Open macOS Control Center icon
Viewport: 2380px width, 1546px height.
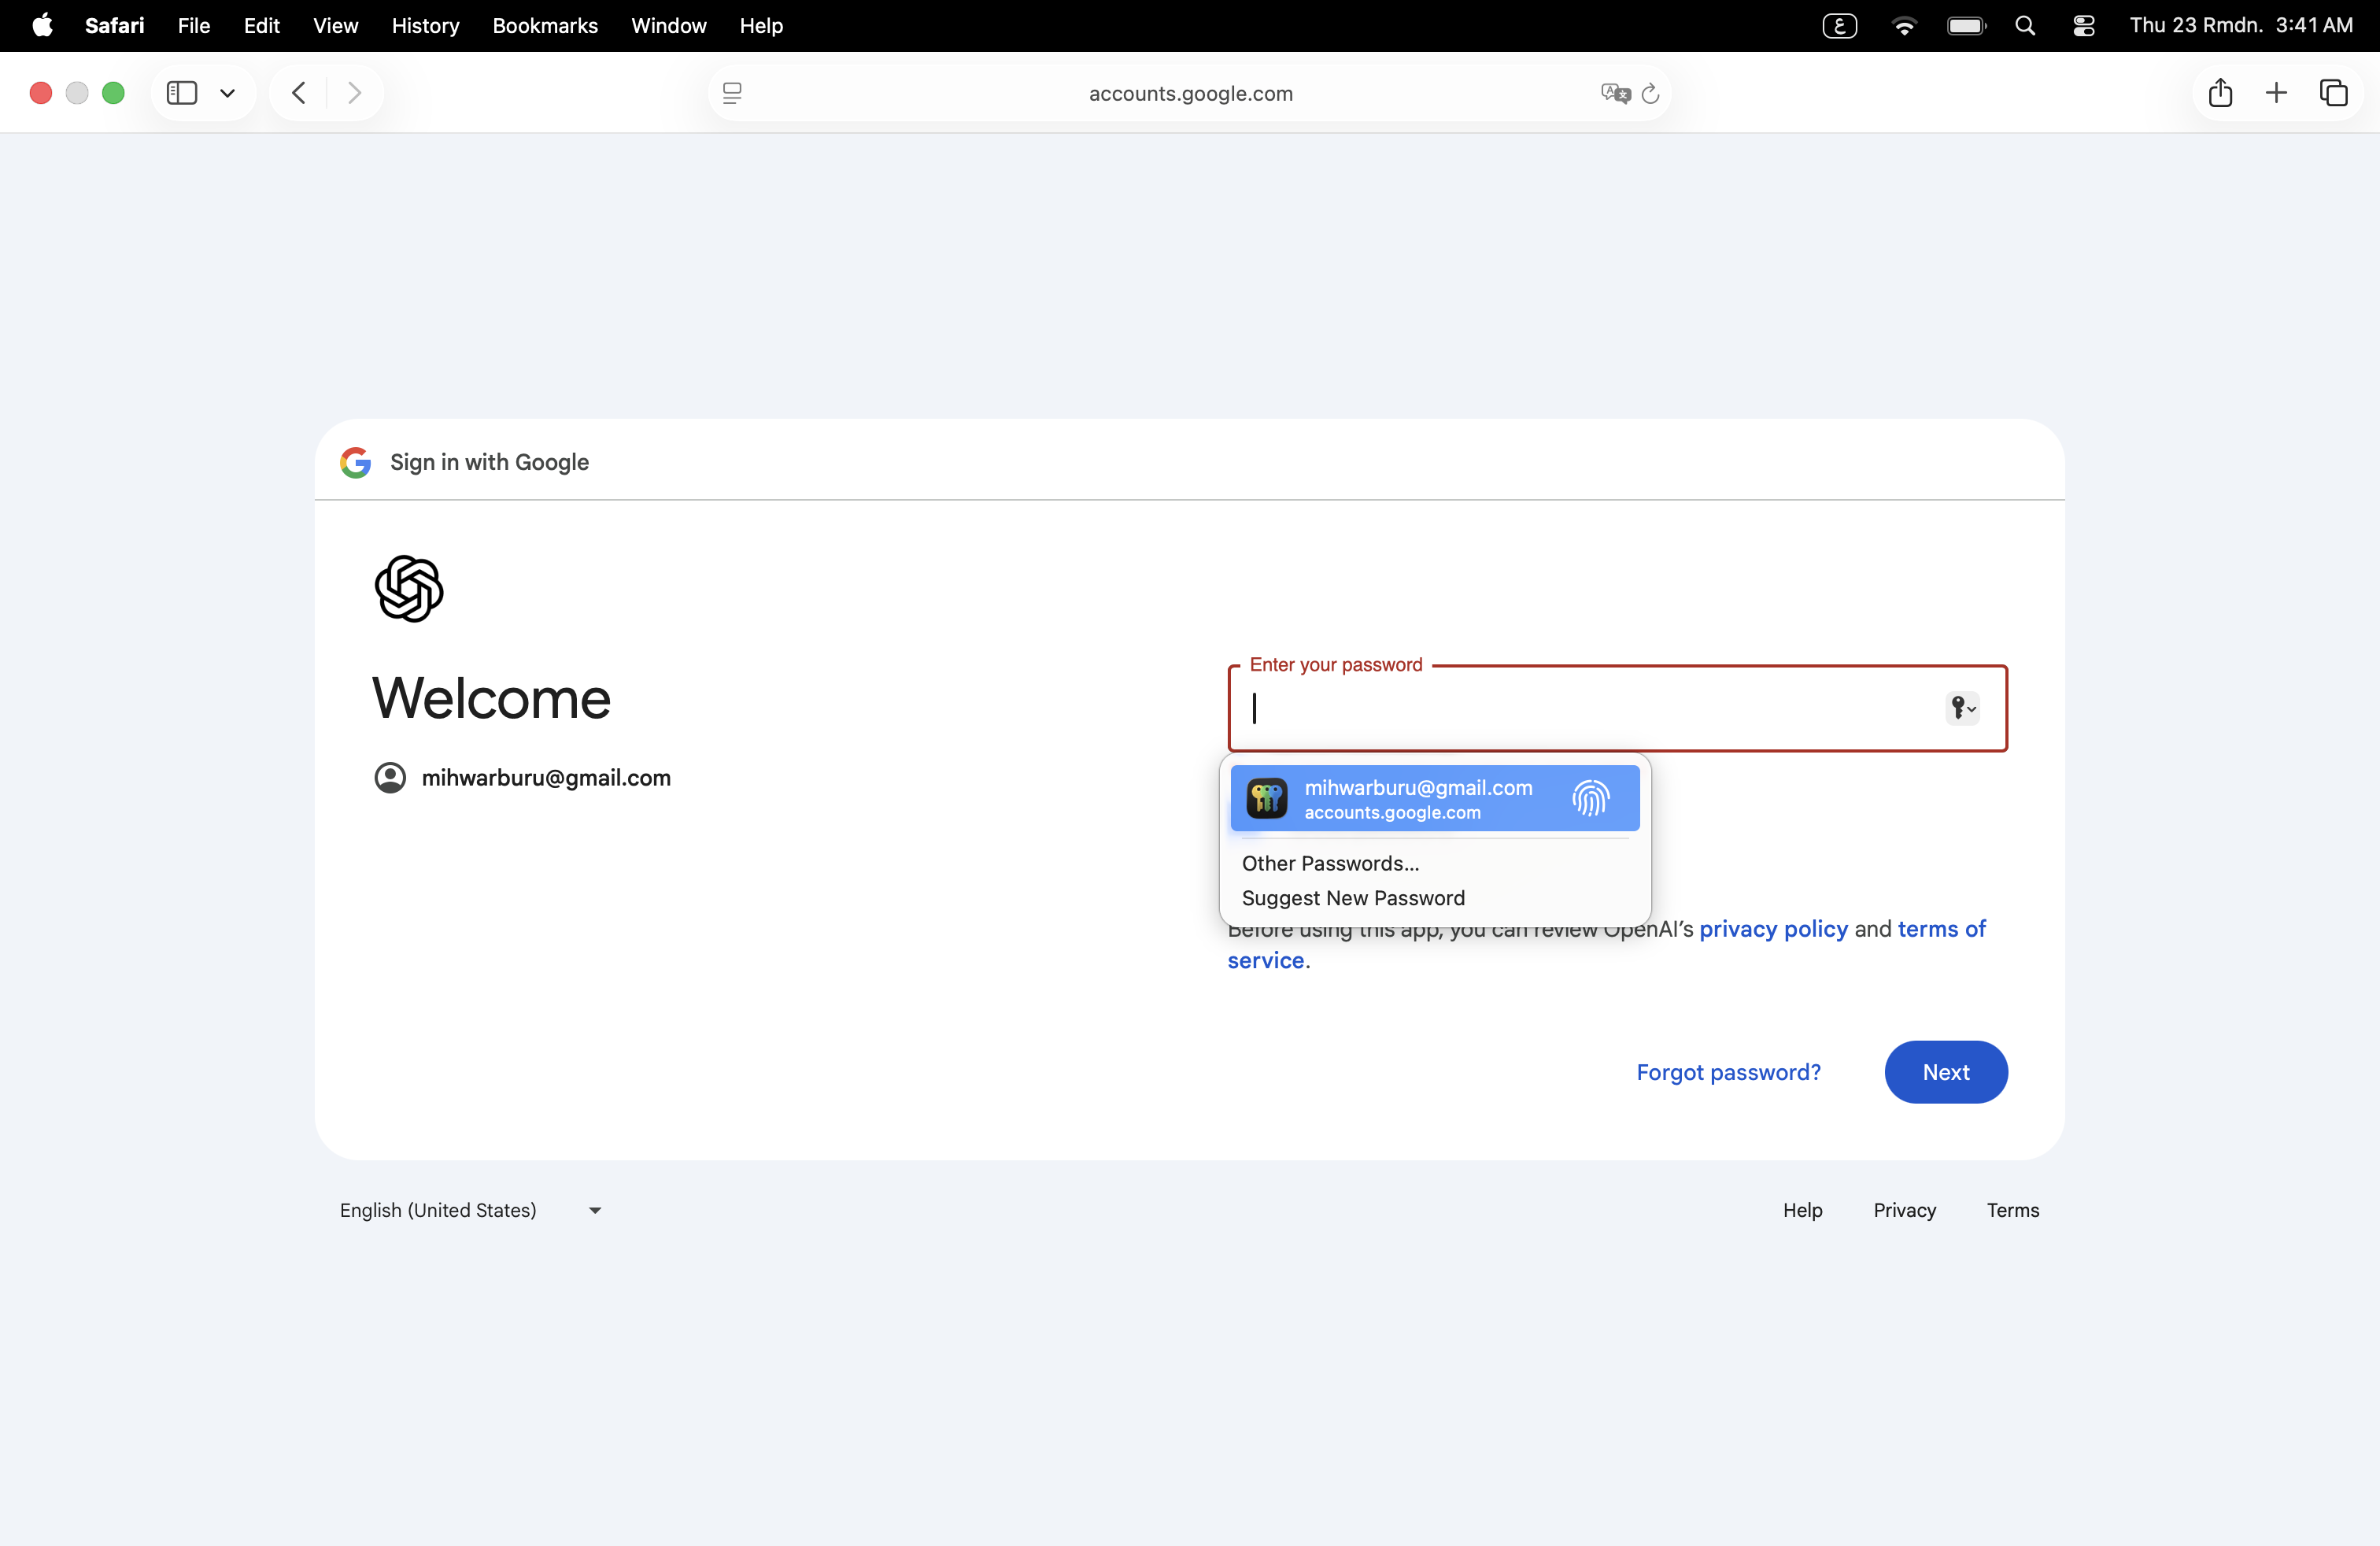(x=2084, y=26)
